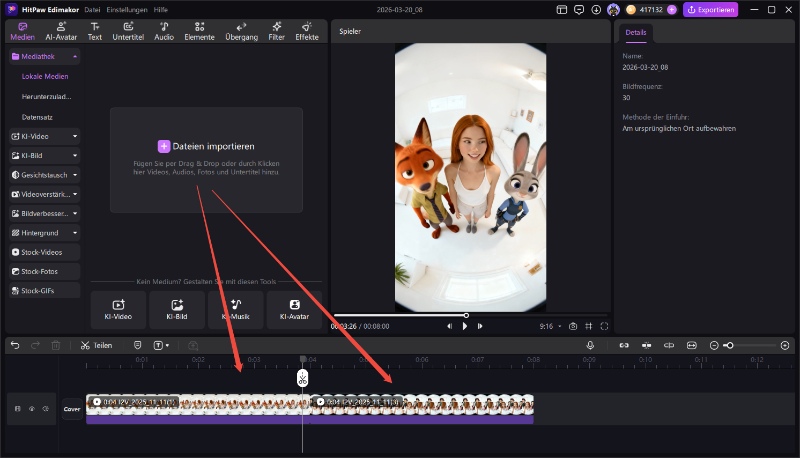Viewport: 800px width, 458px height.
Task: Open the Datei menu
Action: [x=92, y=10]
